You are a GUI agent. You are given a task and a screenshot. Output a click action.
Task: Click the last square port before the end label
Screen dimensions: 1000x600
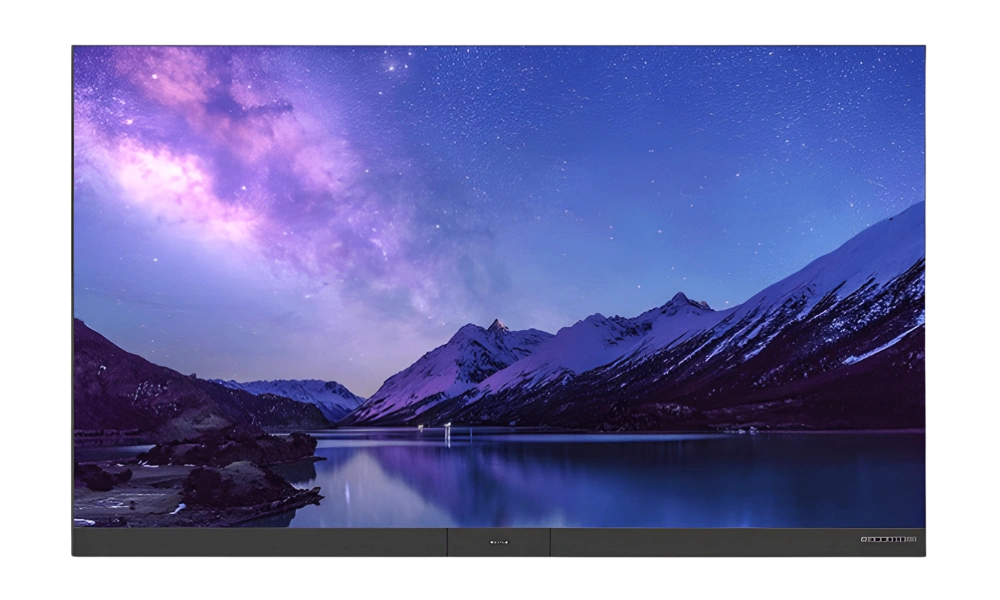point(903,539)
